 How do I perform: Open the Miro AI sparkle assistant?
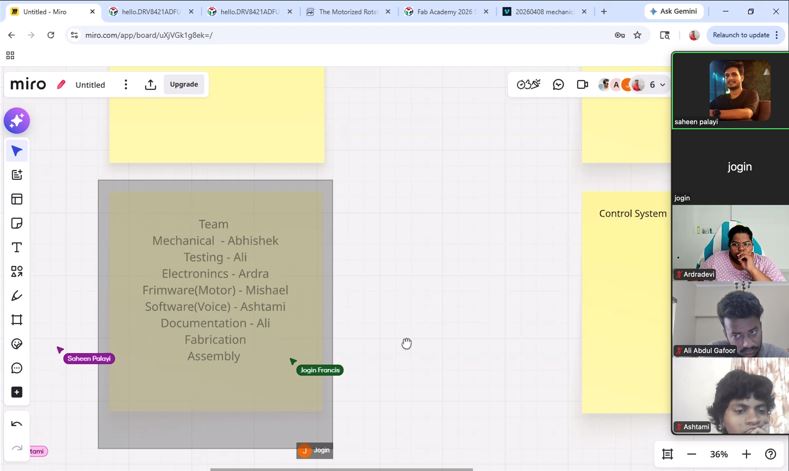point(17,121)
